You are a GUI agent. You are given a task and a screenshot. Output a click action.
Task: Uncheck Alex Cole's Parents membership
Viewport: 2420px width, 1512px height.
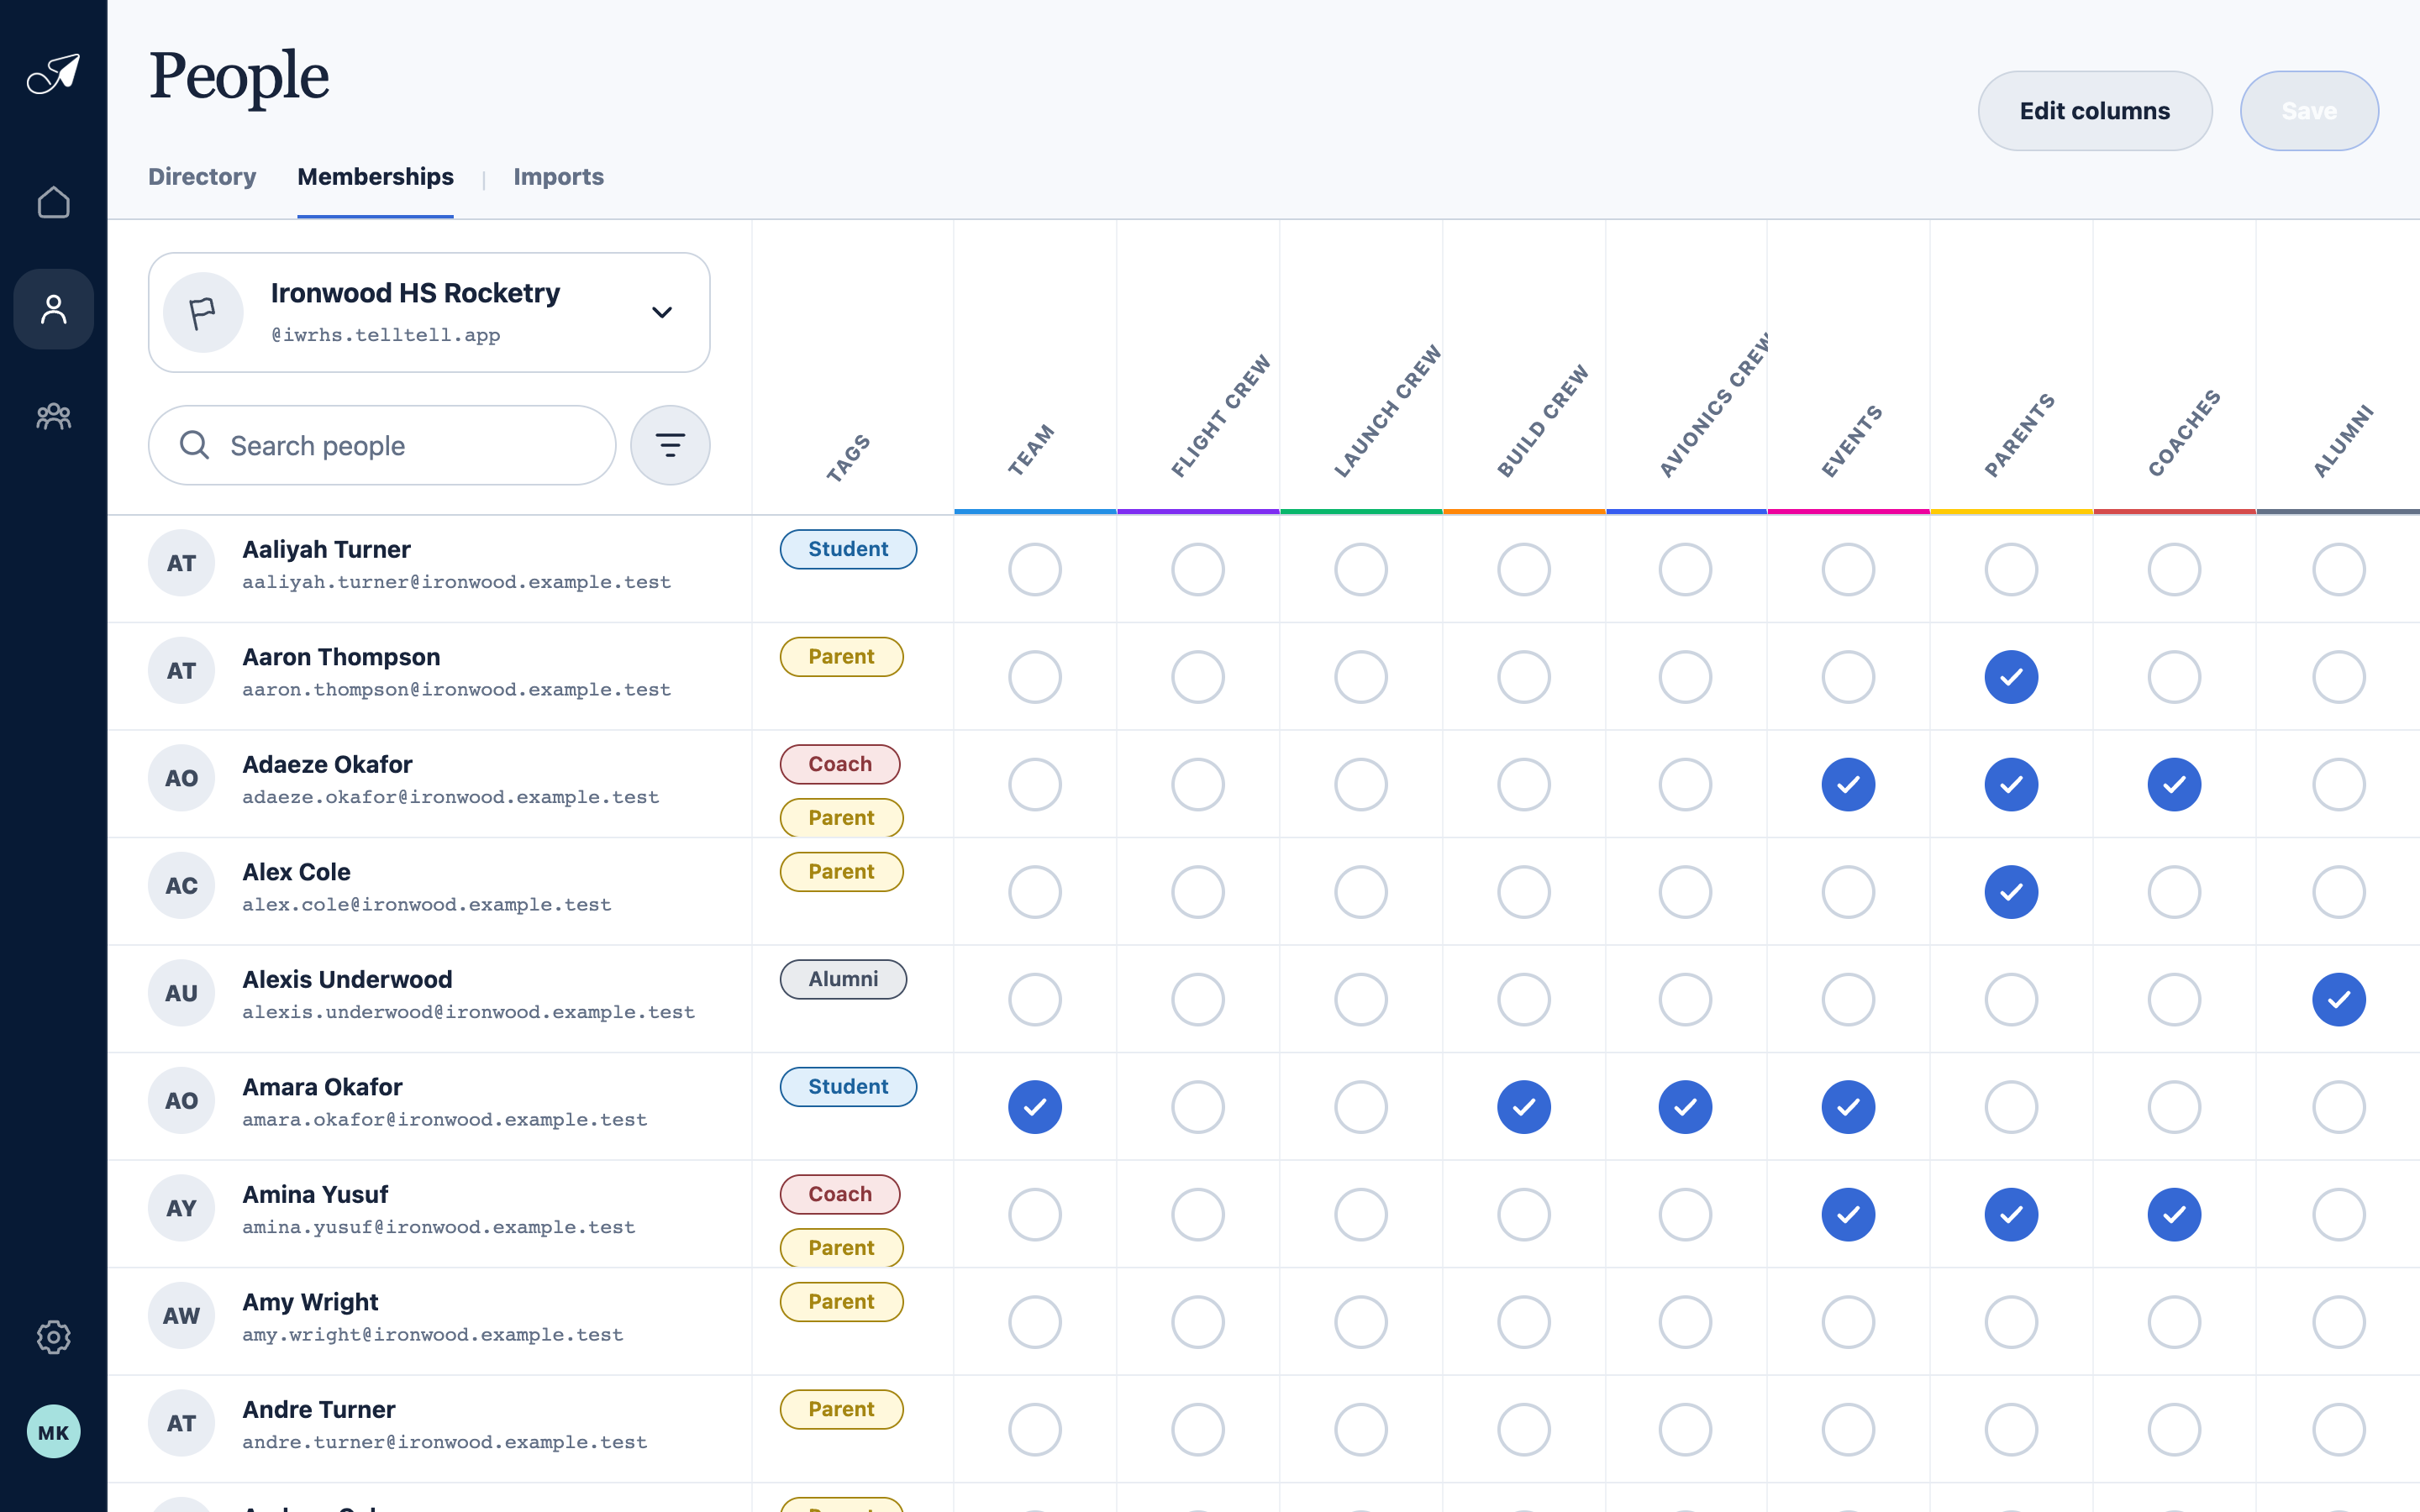pyautogui.click(x=2011, y=892)
